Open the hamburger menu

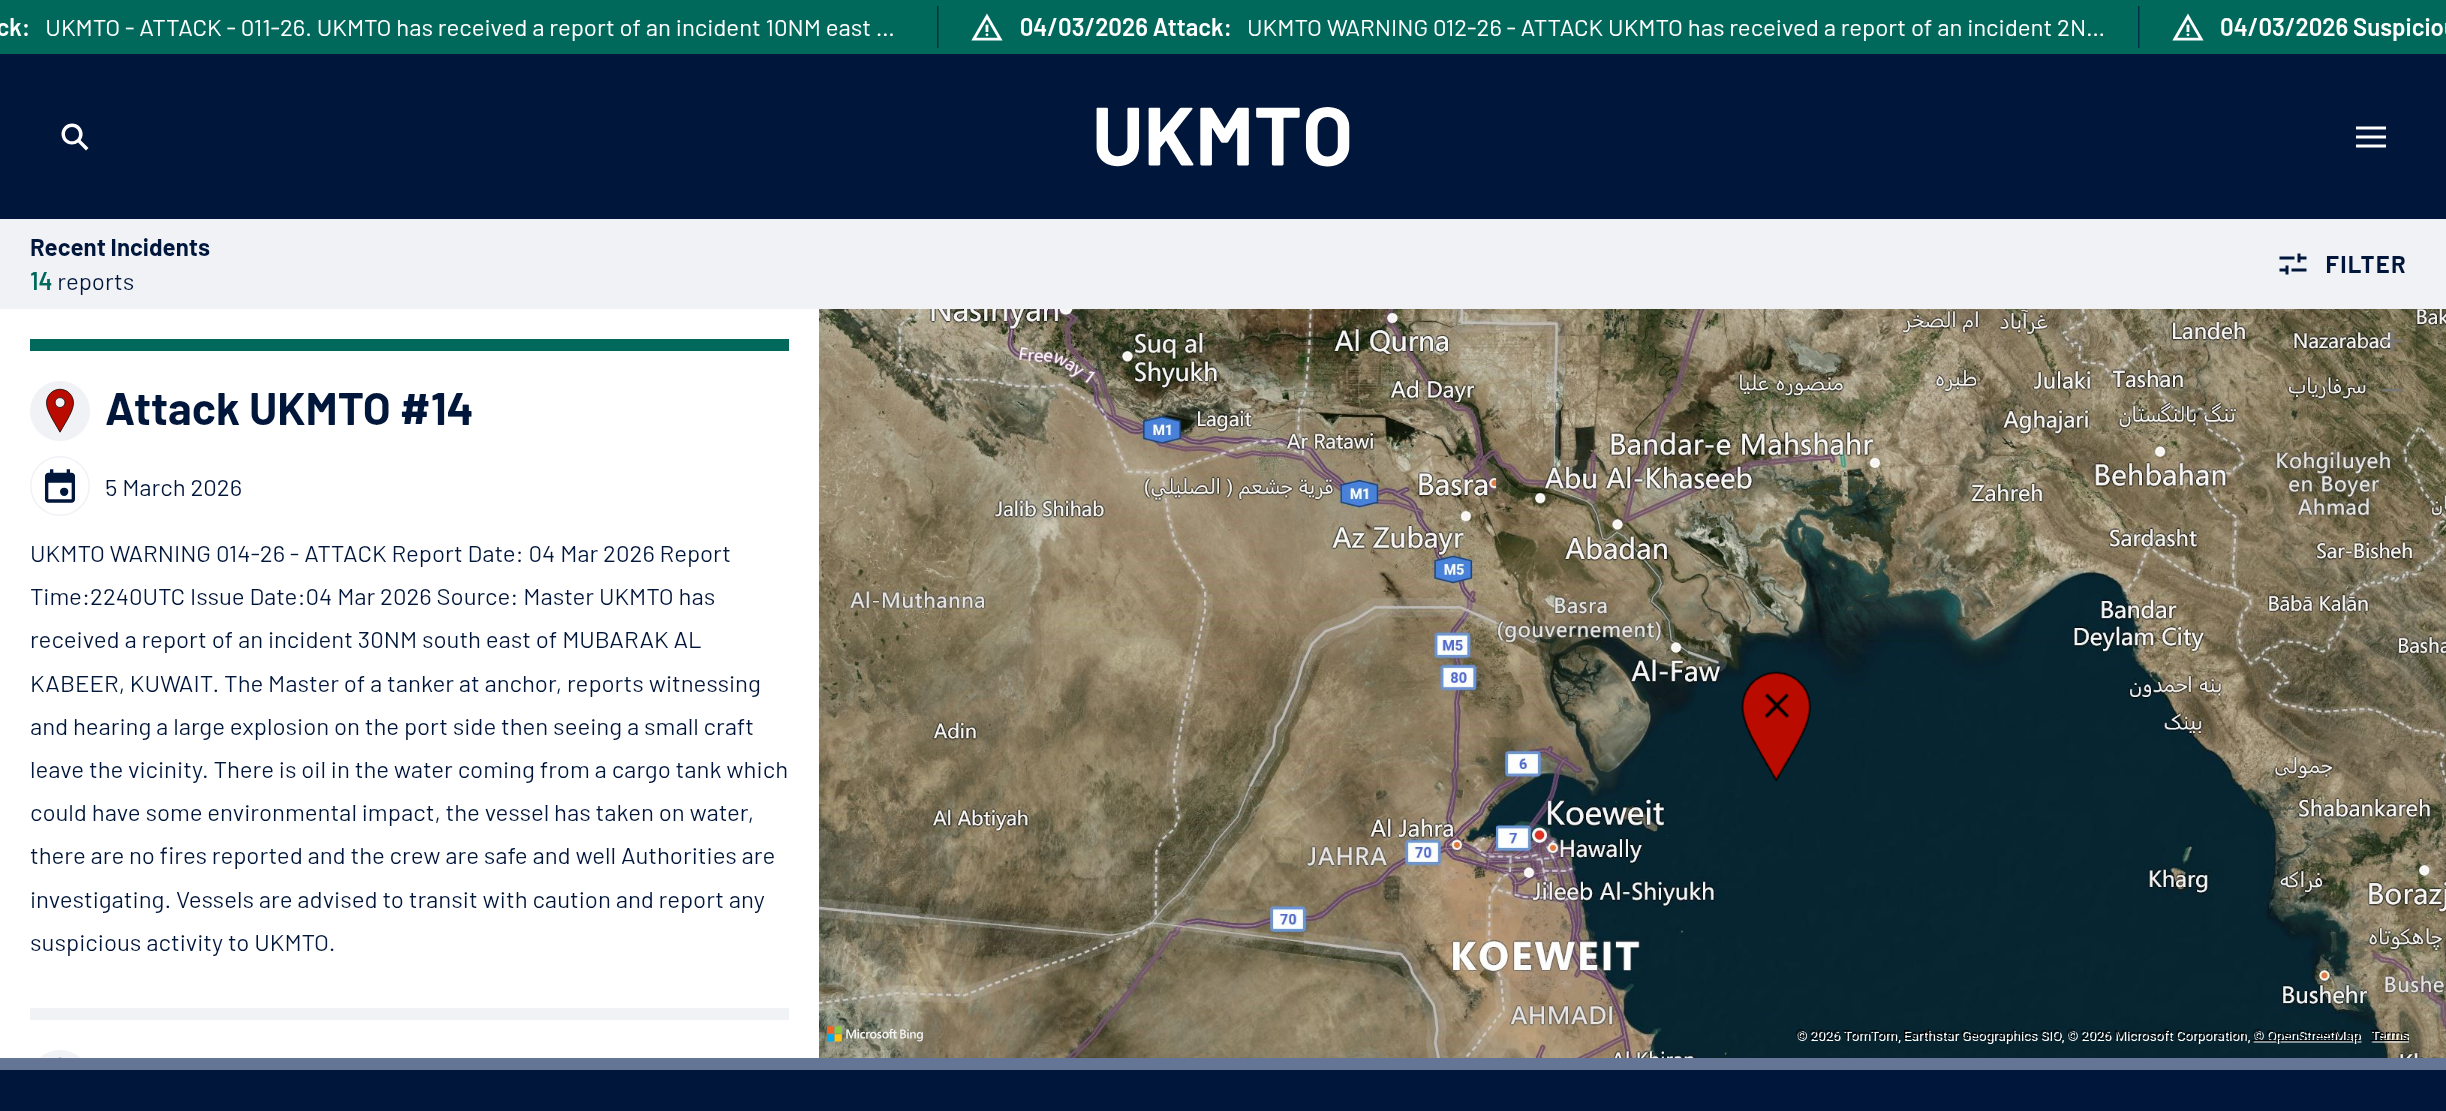(2370, 137)
